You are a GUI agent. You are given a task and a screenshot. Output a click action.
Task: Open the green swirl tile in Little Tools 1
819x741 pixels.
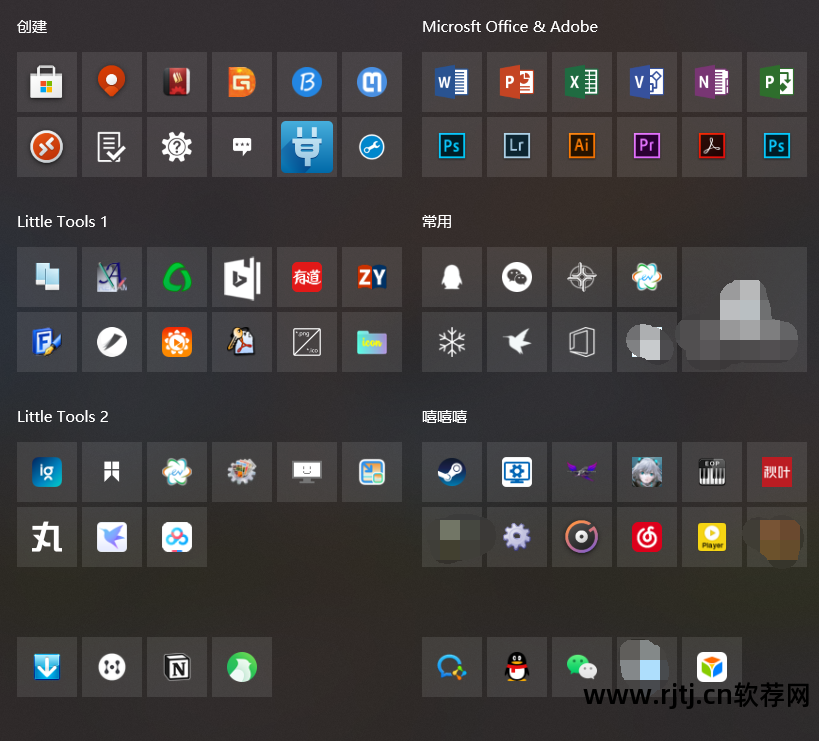177,277
